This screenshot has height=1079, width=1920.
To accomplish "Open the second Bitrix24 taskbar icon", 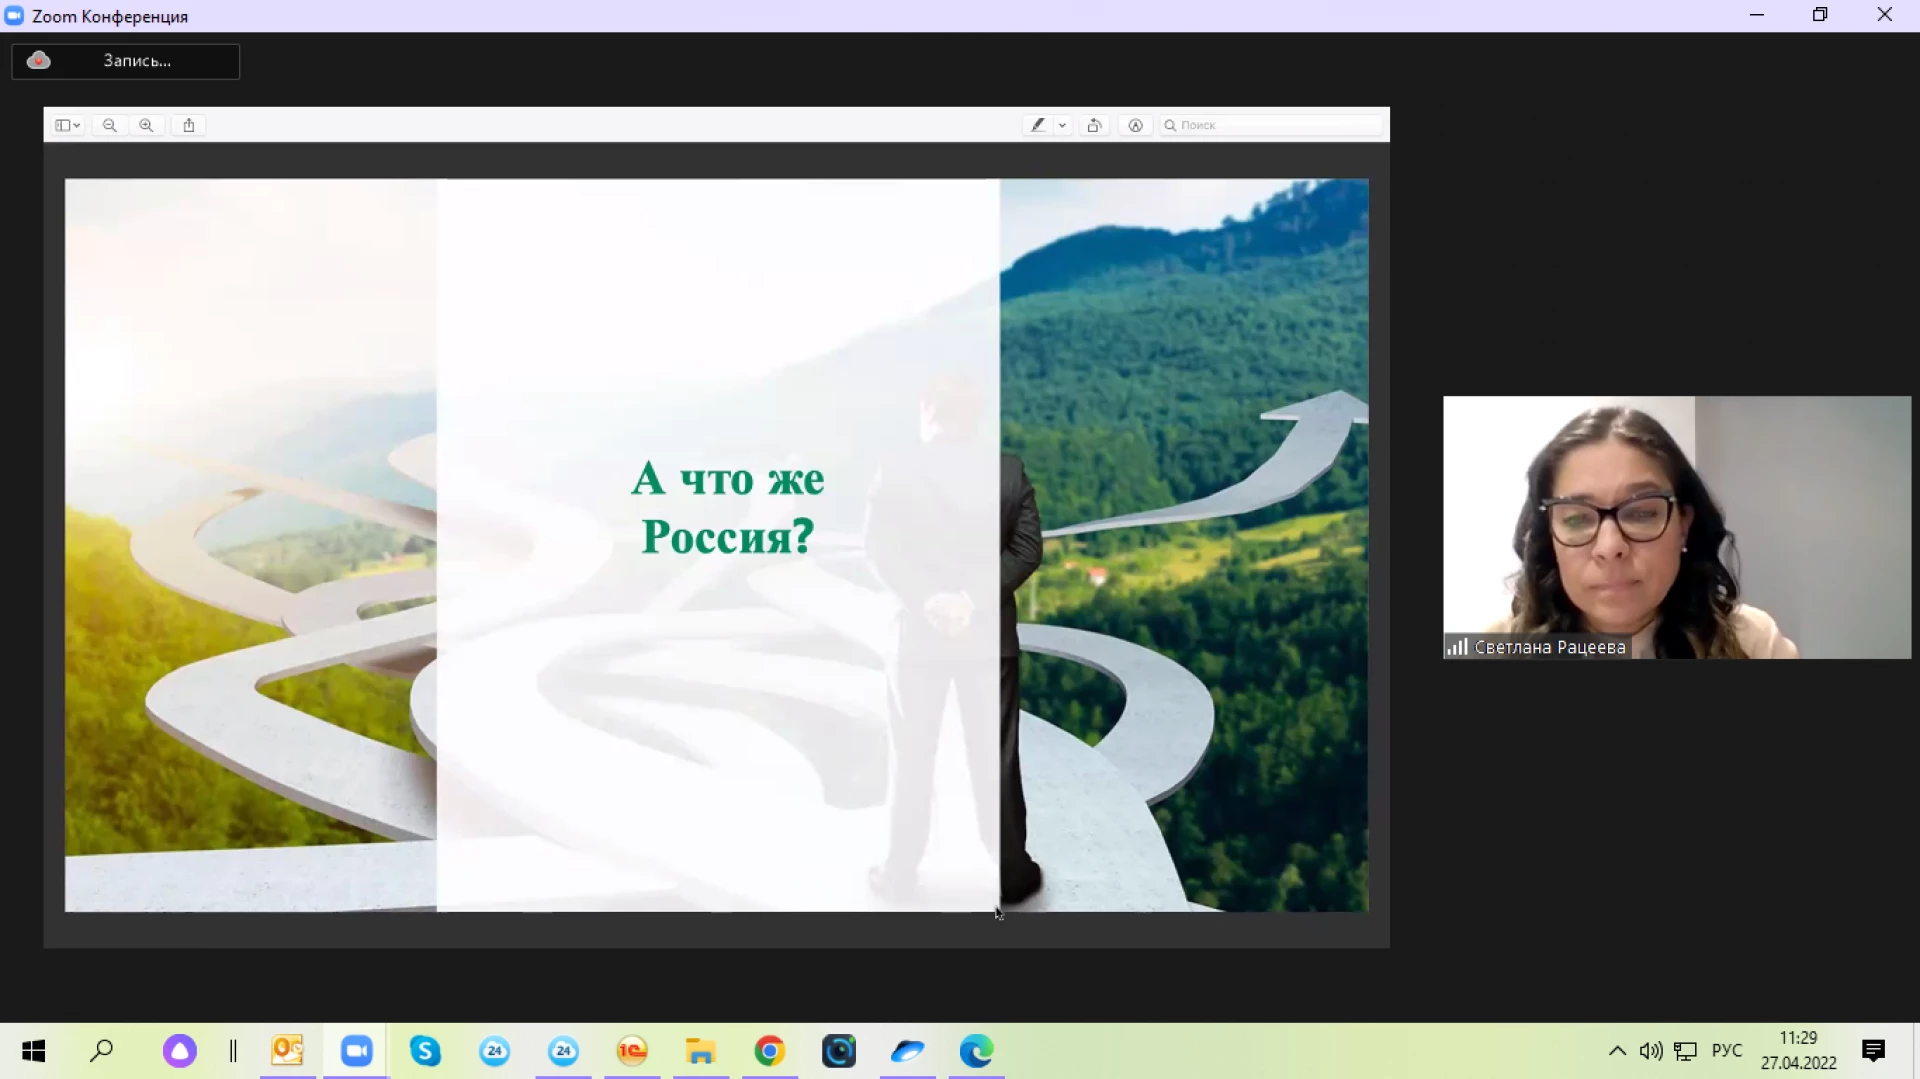I will pyautogui.click(x=563, y=1051).
